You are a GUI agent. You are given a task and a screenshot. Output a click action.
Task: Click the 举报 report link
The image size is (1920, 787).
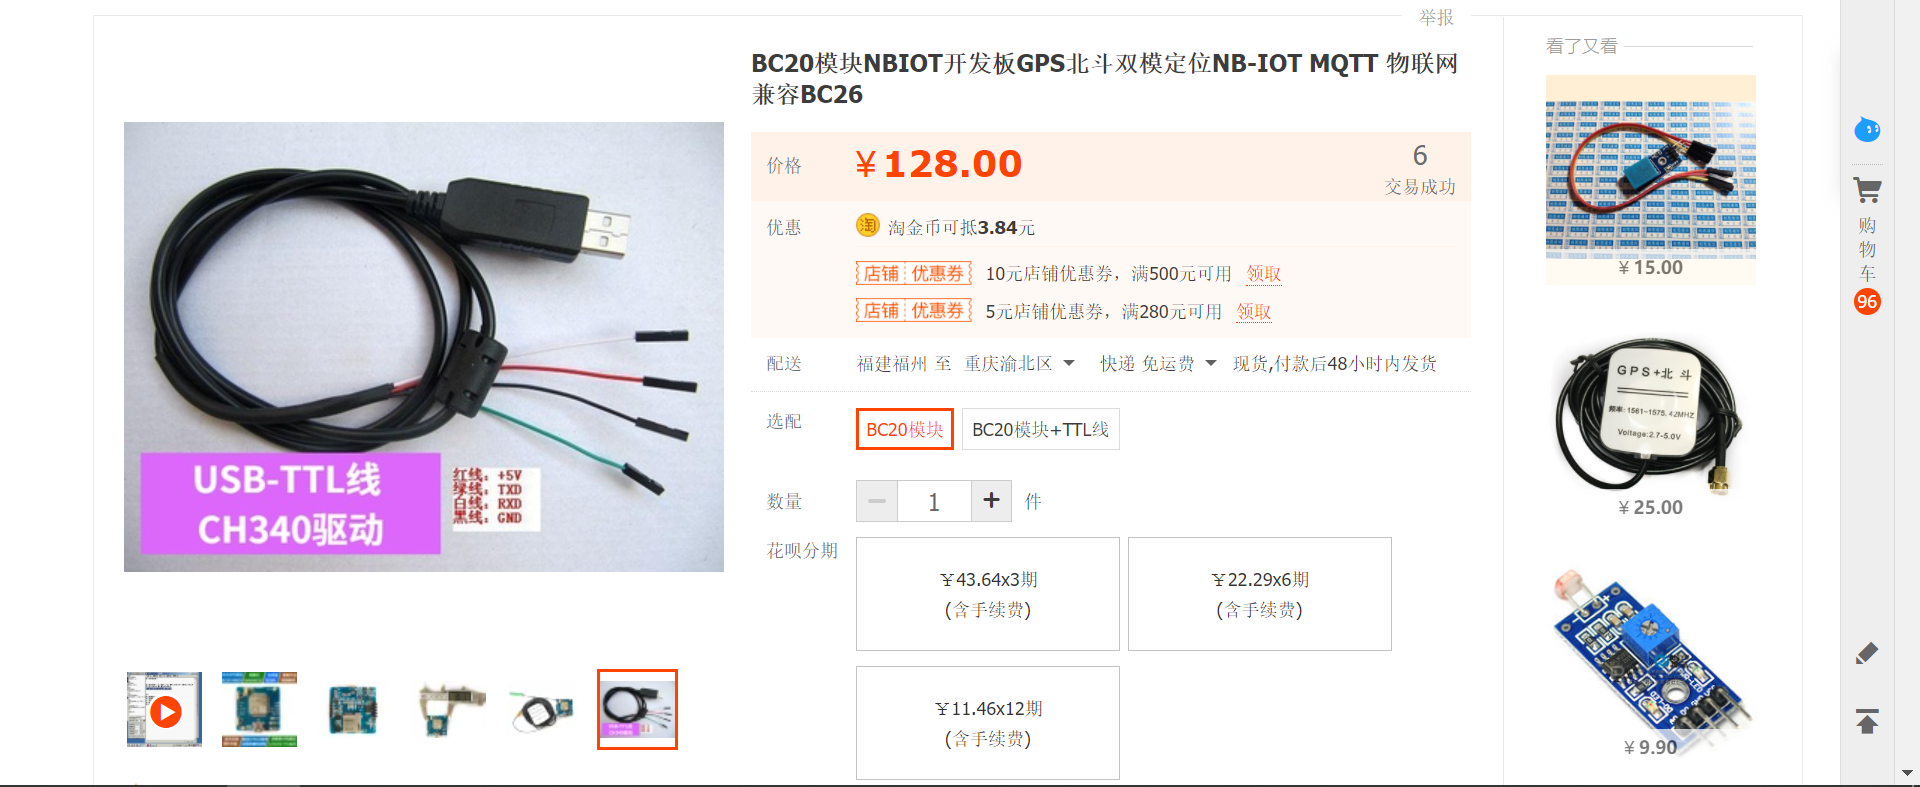[1436, 17]
